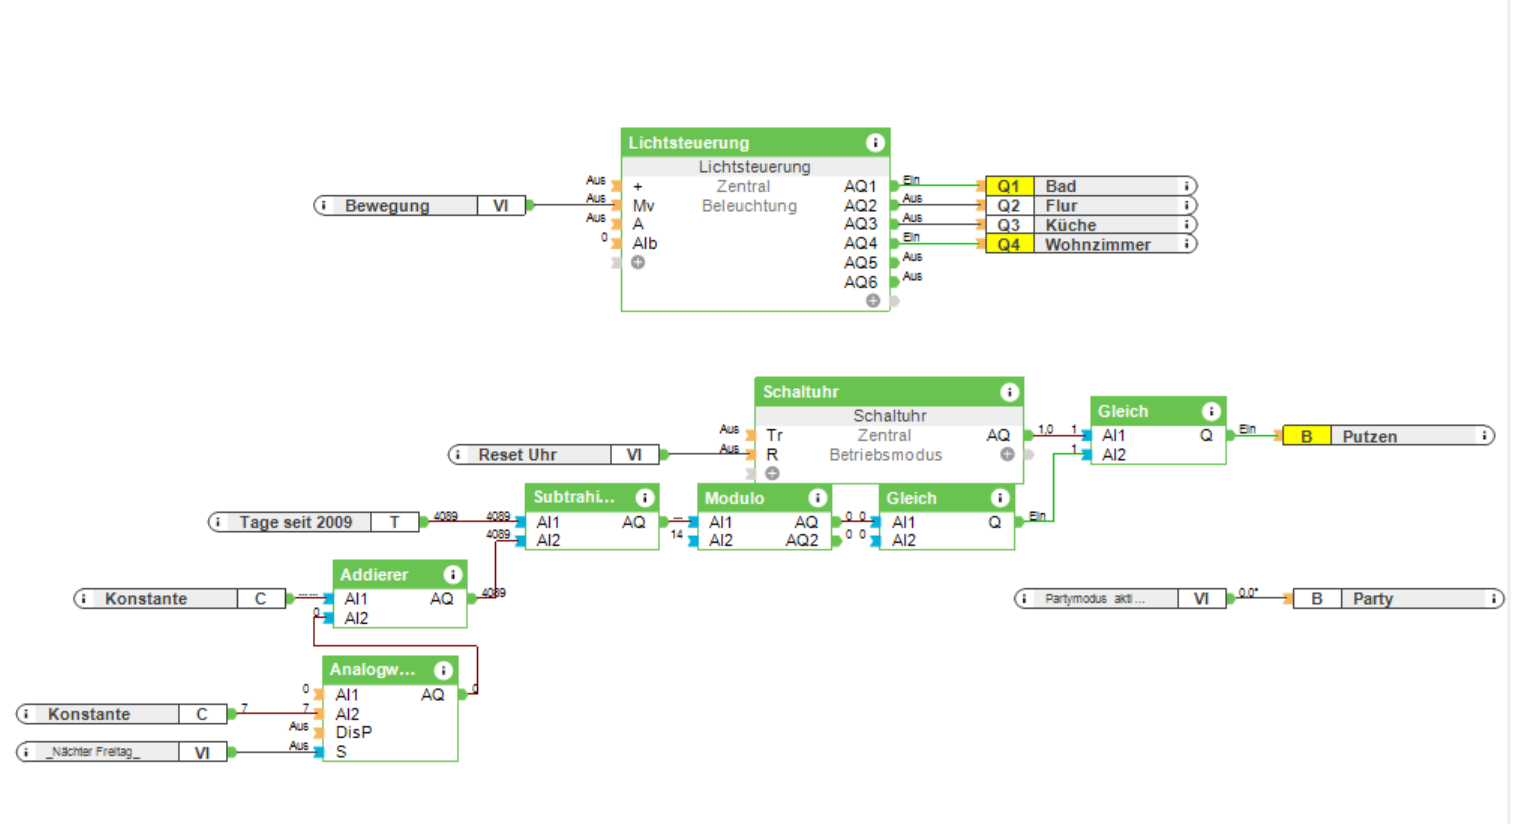This screenshot has width=1514, height=824.
Task: Open info icon on Lichtsteuerung block header
Action: (875, 142)
